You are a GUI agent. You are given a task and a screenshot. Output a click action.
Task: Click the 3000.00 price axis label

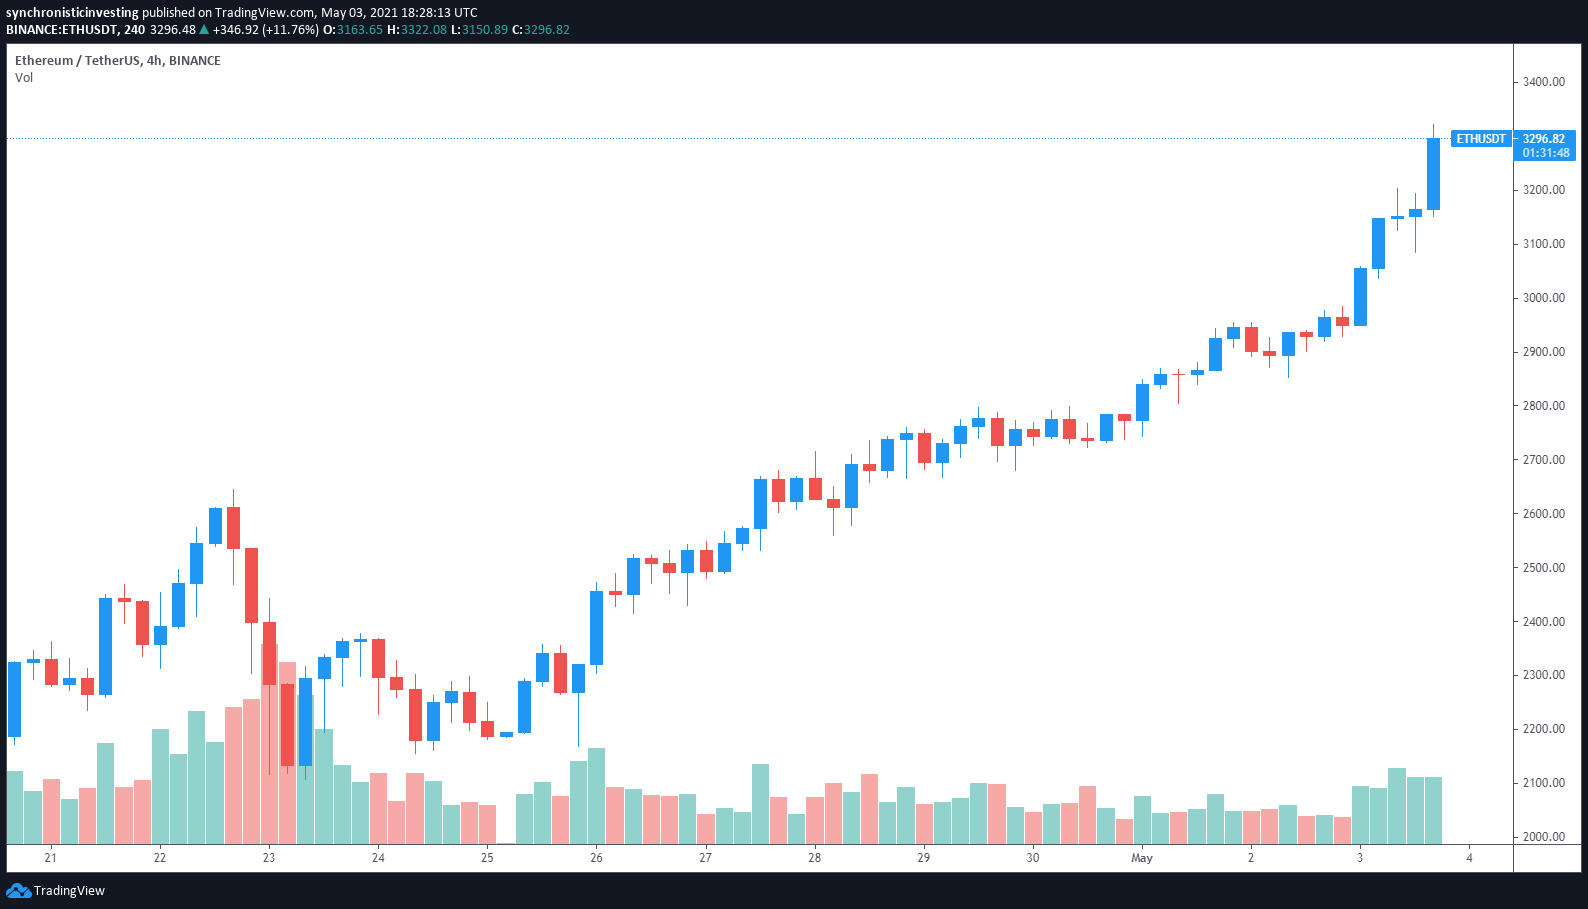[x=1543, y=298]
